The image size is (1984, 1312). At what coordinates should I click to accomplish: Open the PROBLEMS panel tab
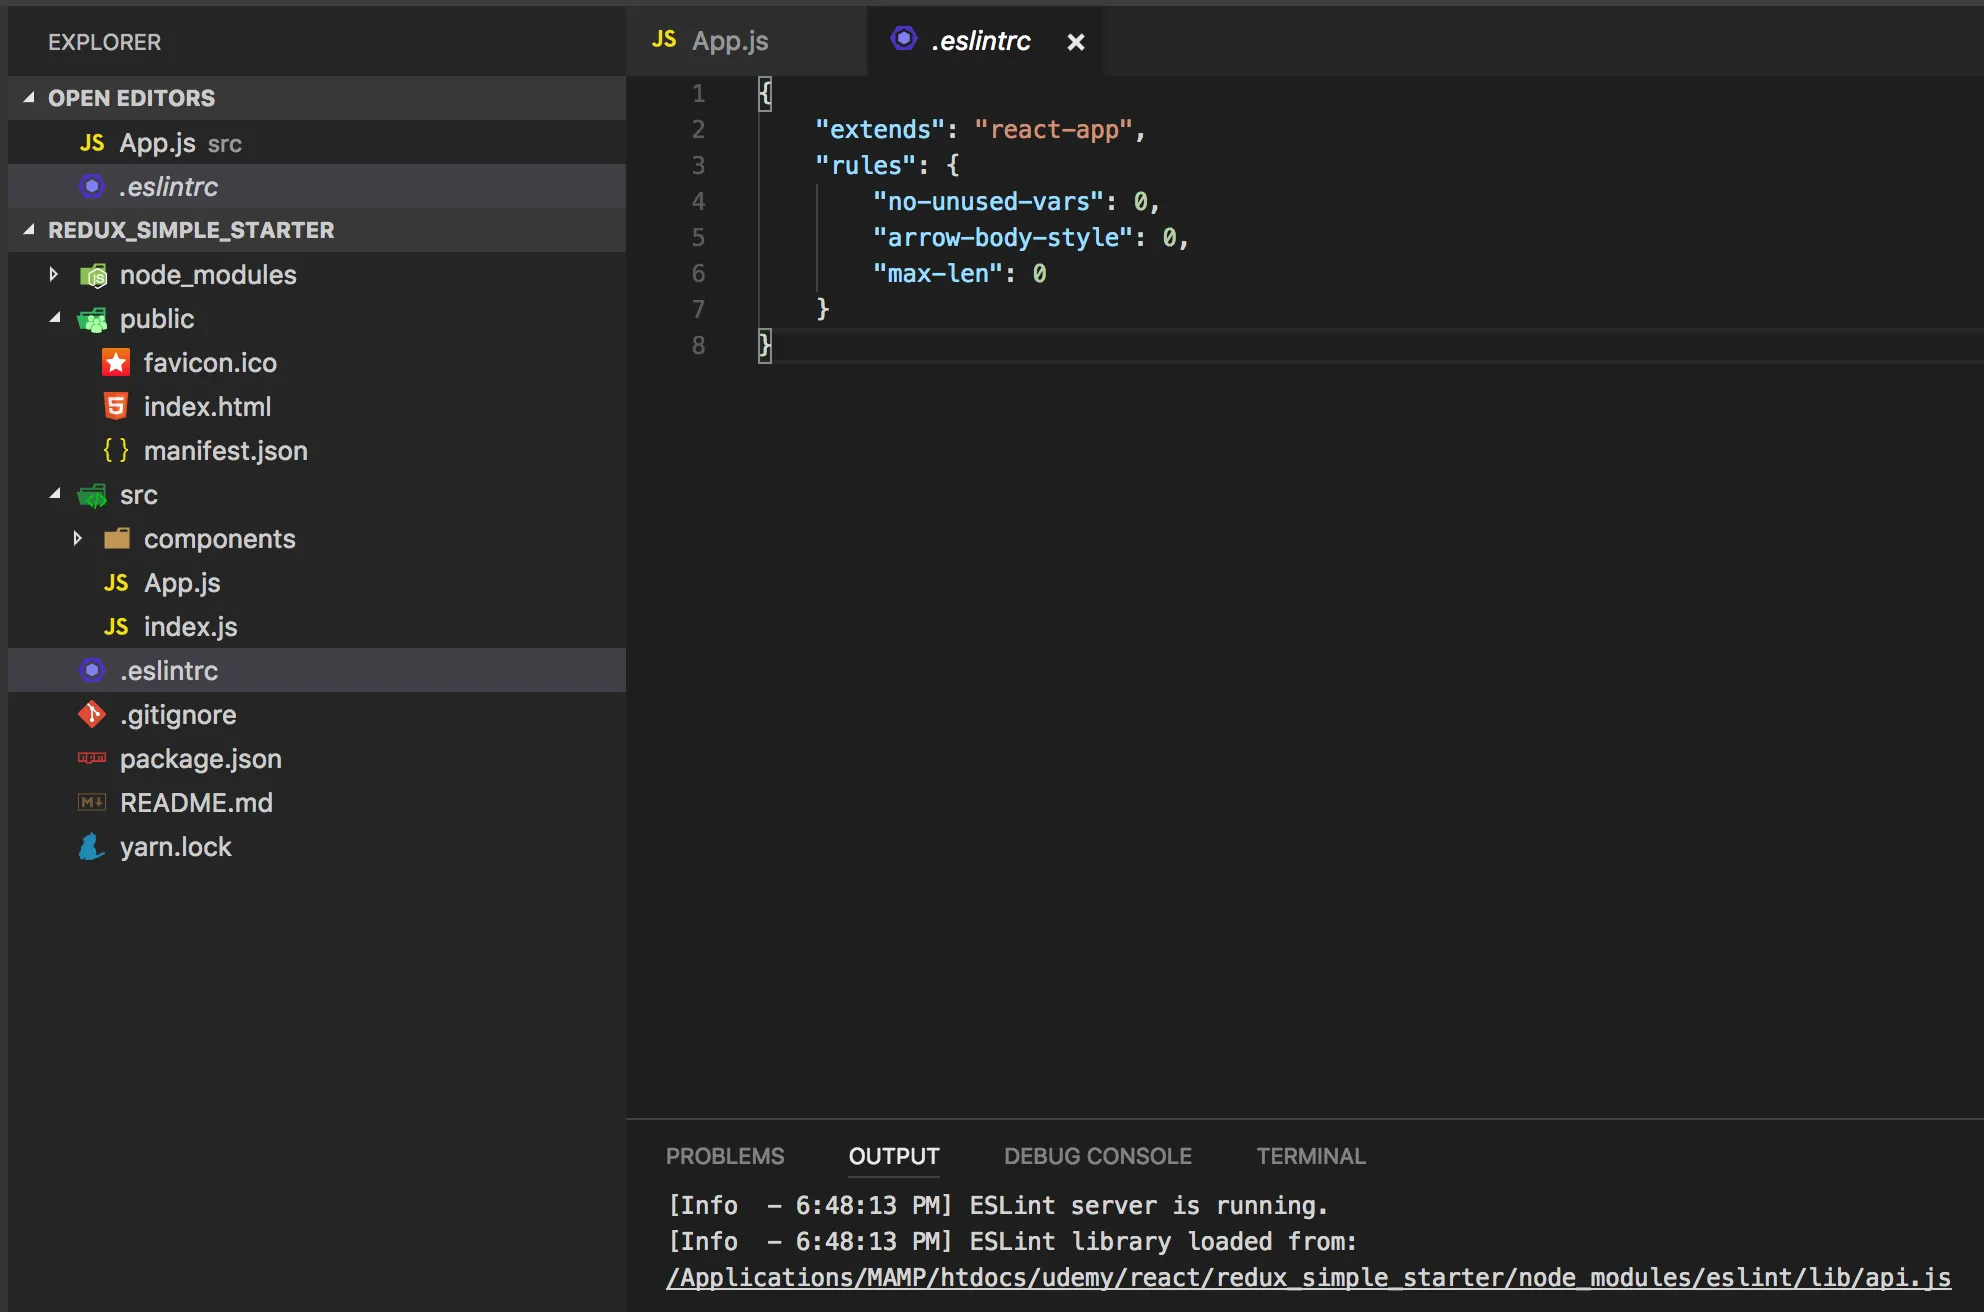click(725, 1156)
